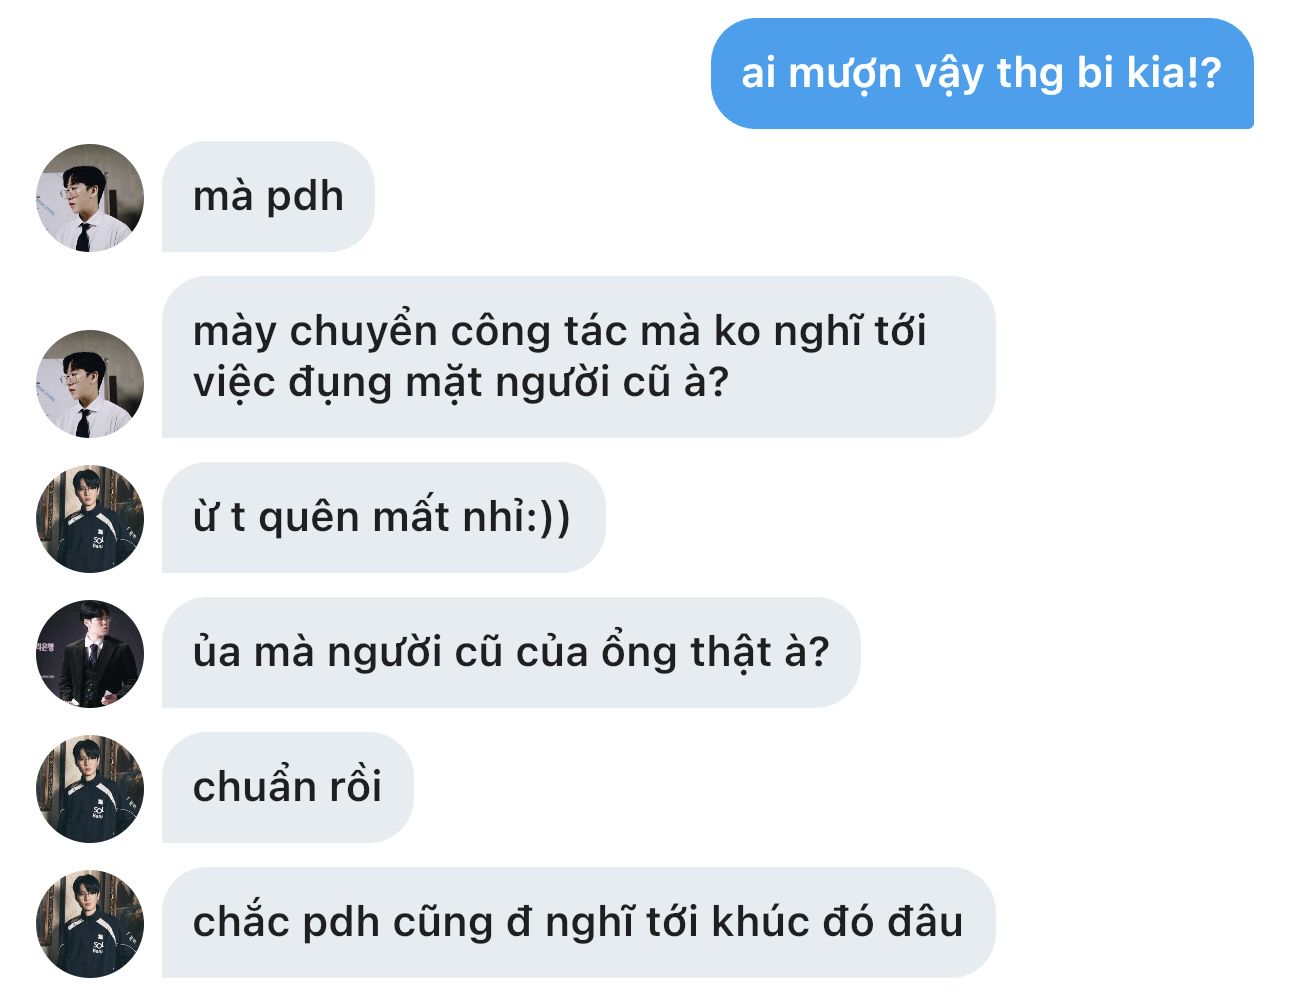
Task: Tap the "mày chuyển công tác" message bubble
Action: (579, 357)
